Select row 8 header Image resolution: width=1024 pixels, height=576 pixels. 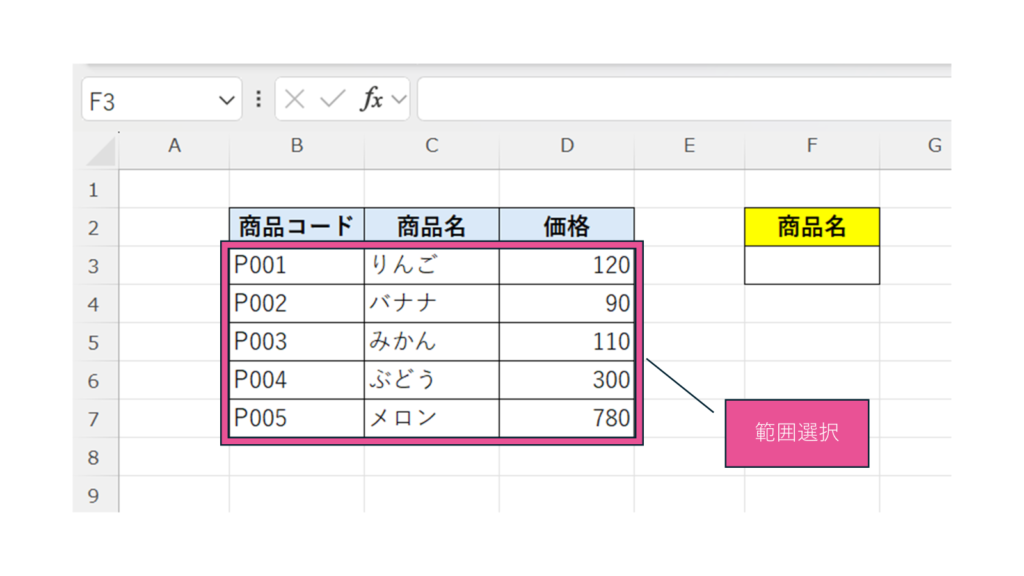(x=94, y=457)
